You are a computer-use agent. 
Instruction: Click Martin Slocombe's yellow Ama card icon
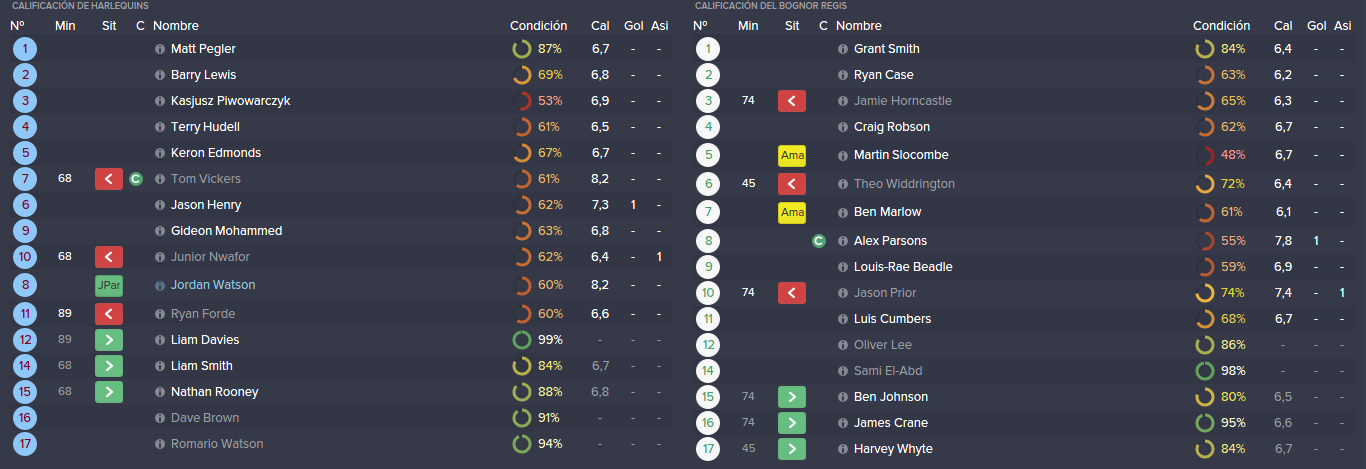click(792, 155)
